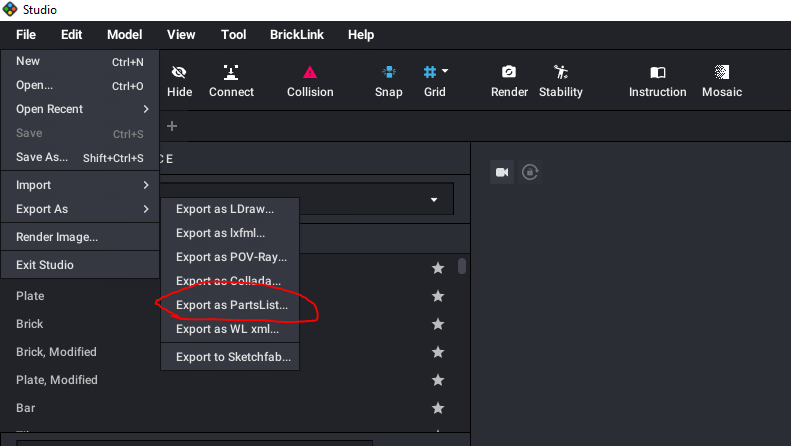Open the Edit menu
The image size is (791, 446).
pos(72,35)
